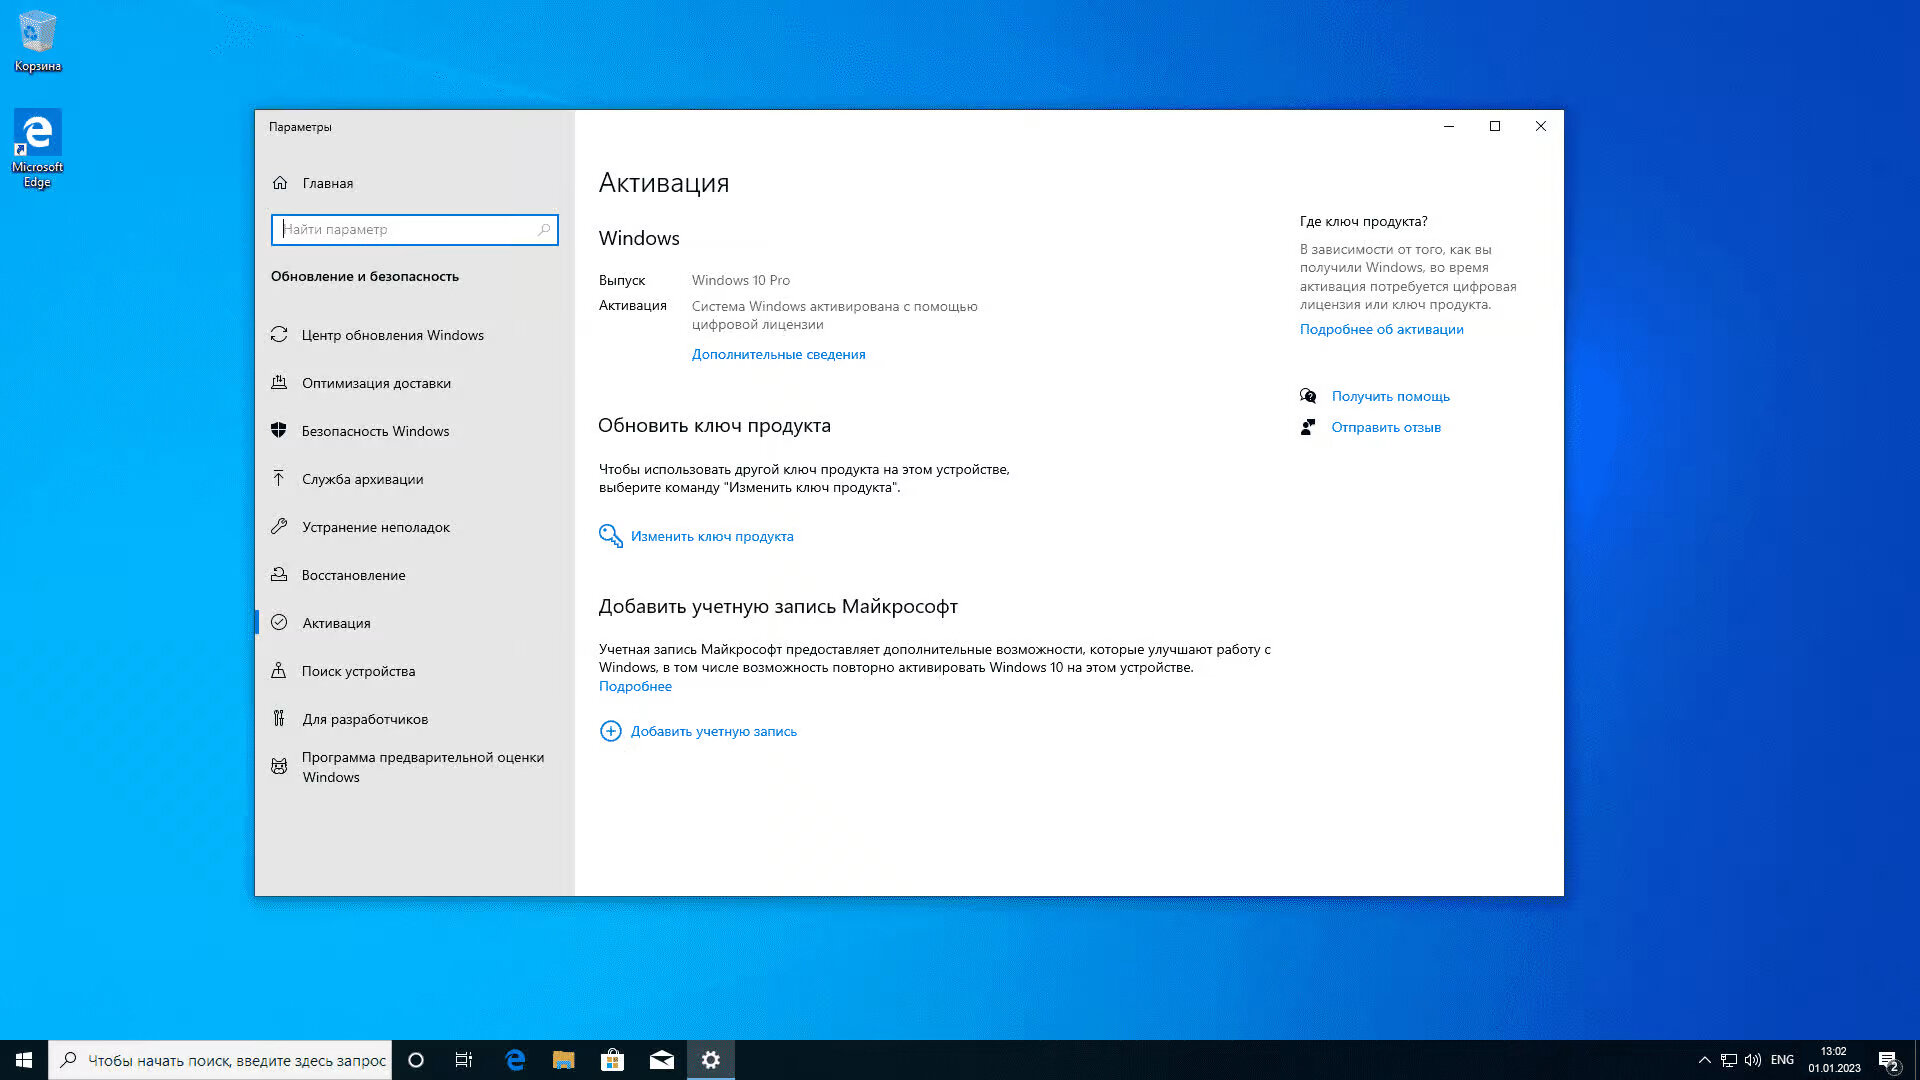Screen dimensions: 1920x1080
Task: Open Microsoft Store from taskbar
Action: 612,1060
